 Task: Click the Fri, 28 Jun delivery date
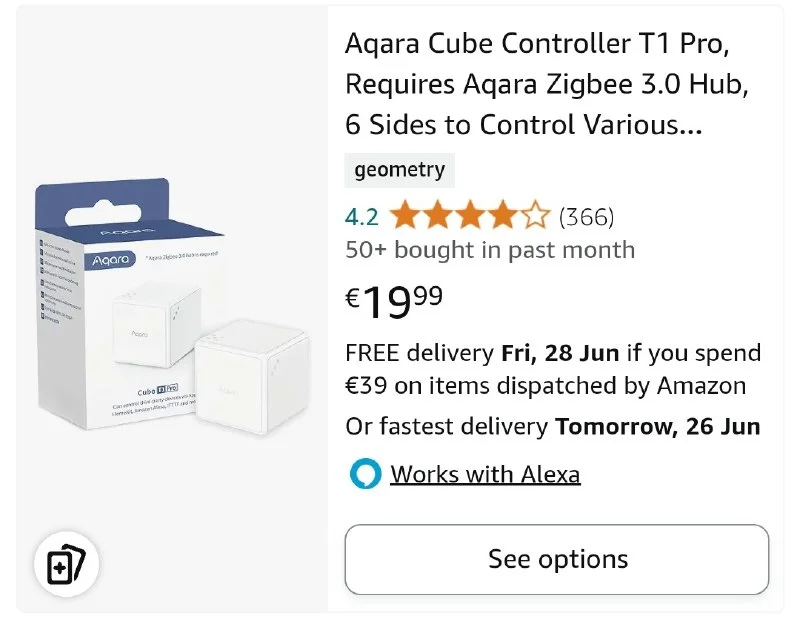pos(560,353)
